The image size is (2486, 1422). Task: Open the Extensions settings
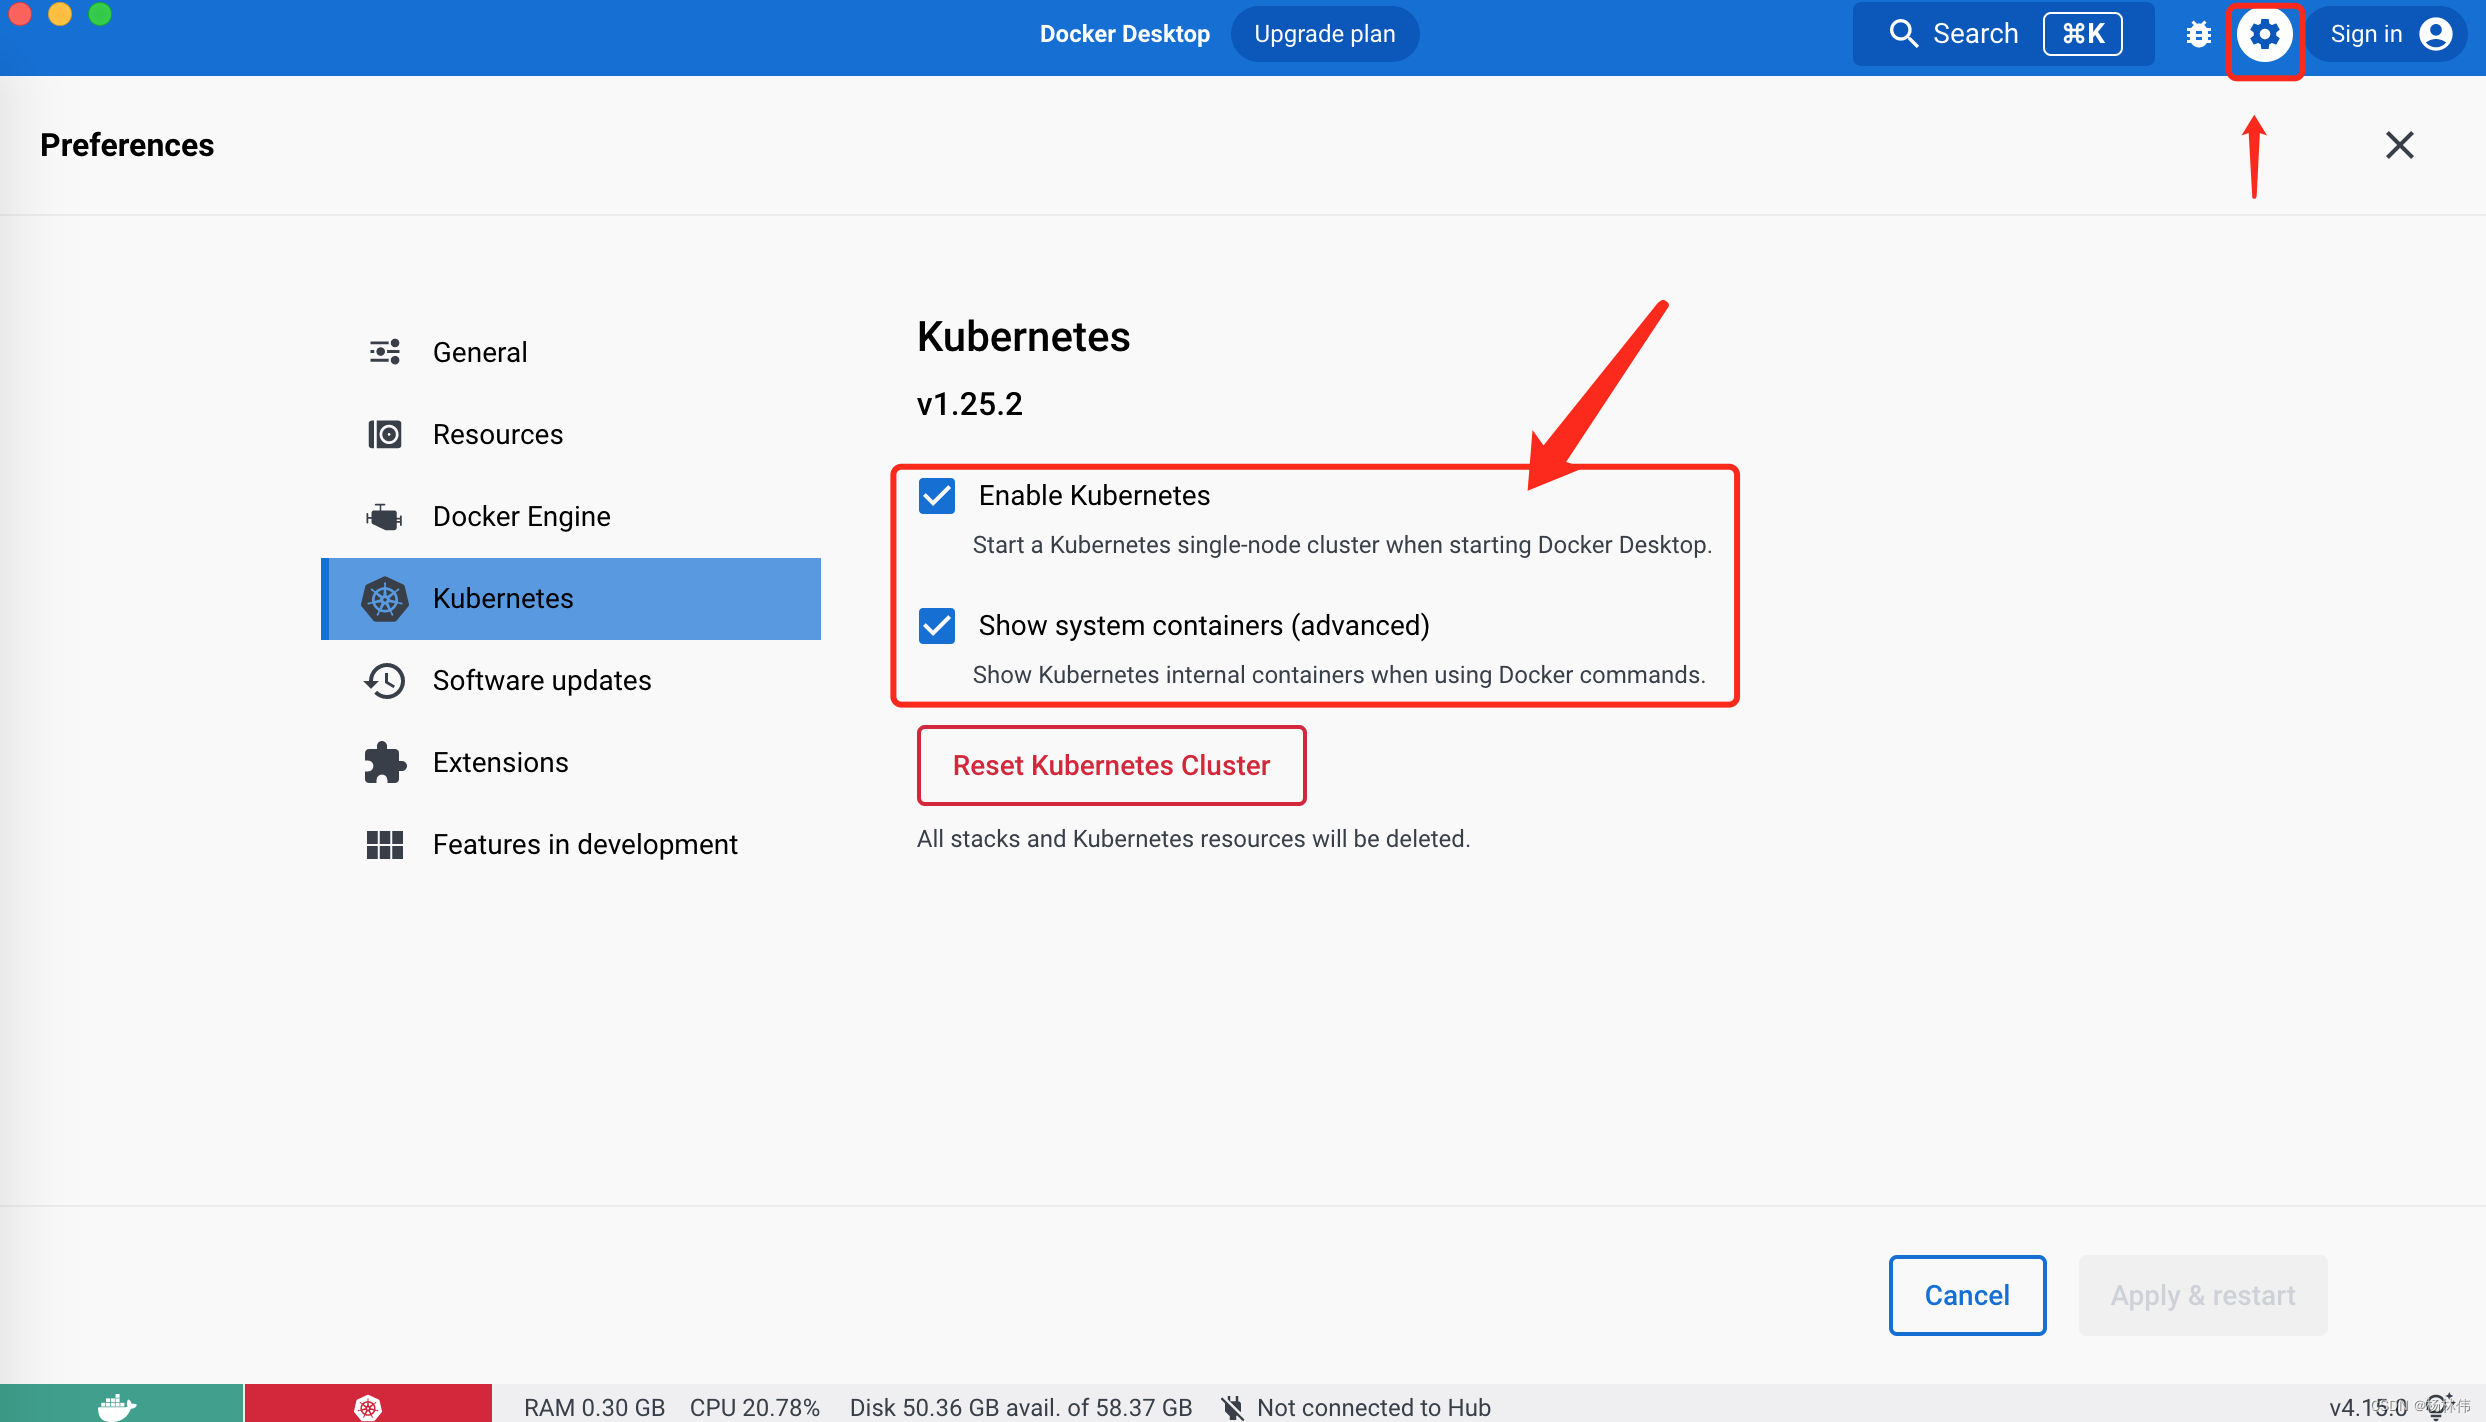click(571, 762)
